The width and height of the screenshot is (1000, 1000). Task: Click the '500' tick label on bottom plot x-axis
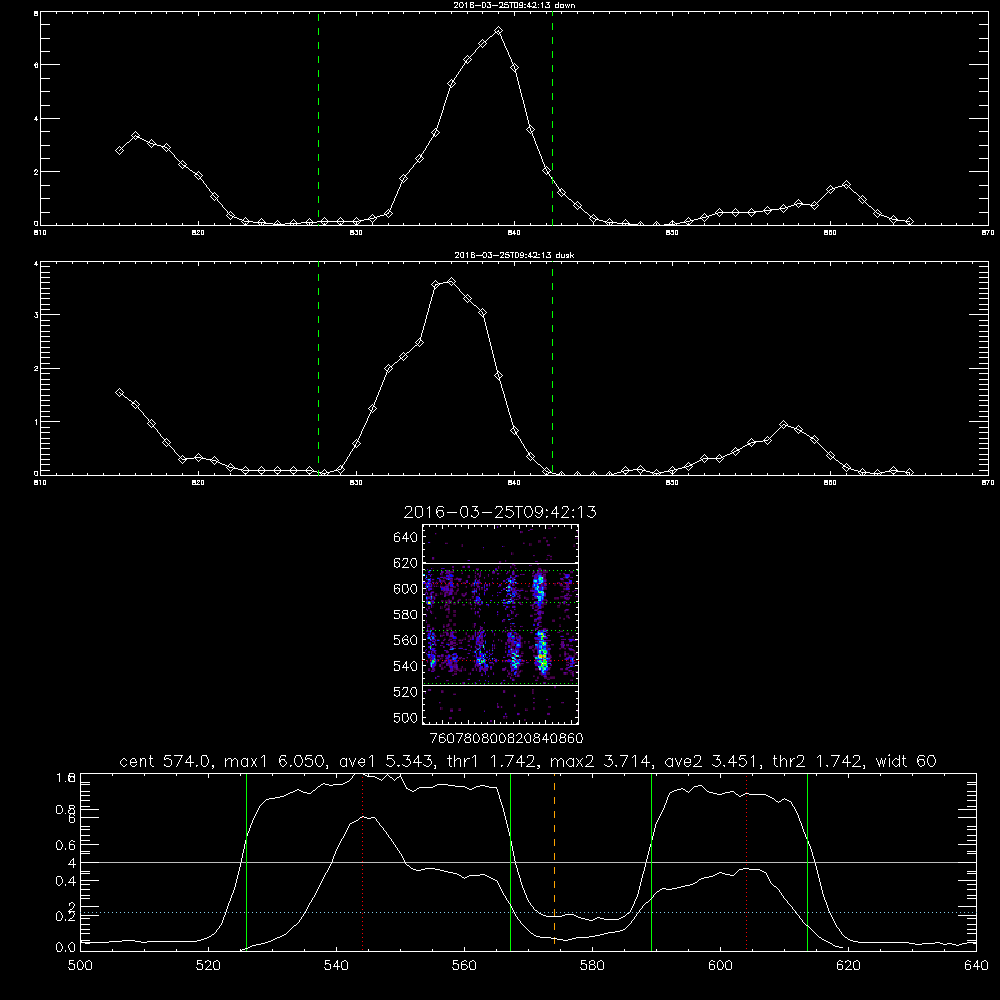pos(80,966)
